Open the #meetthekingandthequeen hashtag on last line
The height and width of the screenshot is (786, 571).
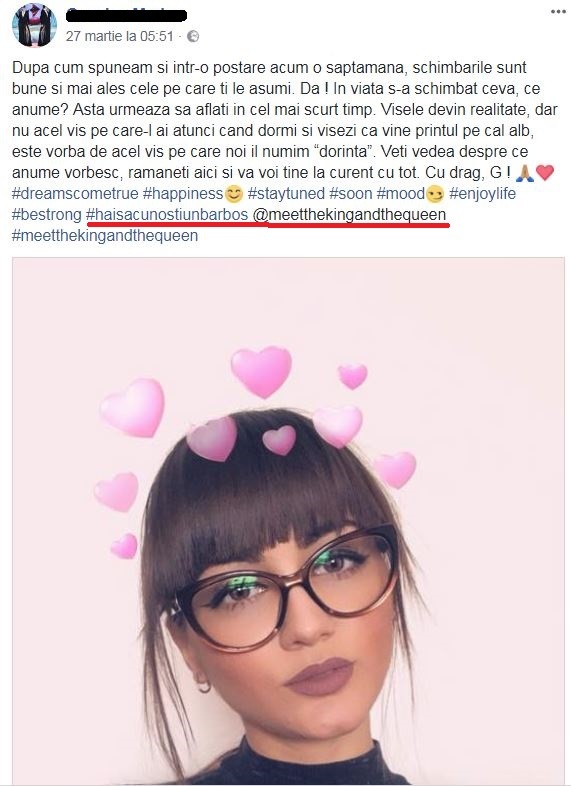105,236
